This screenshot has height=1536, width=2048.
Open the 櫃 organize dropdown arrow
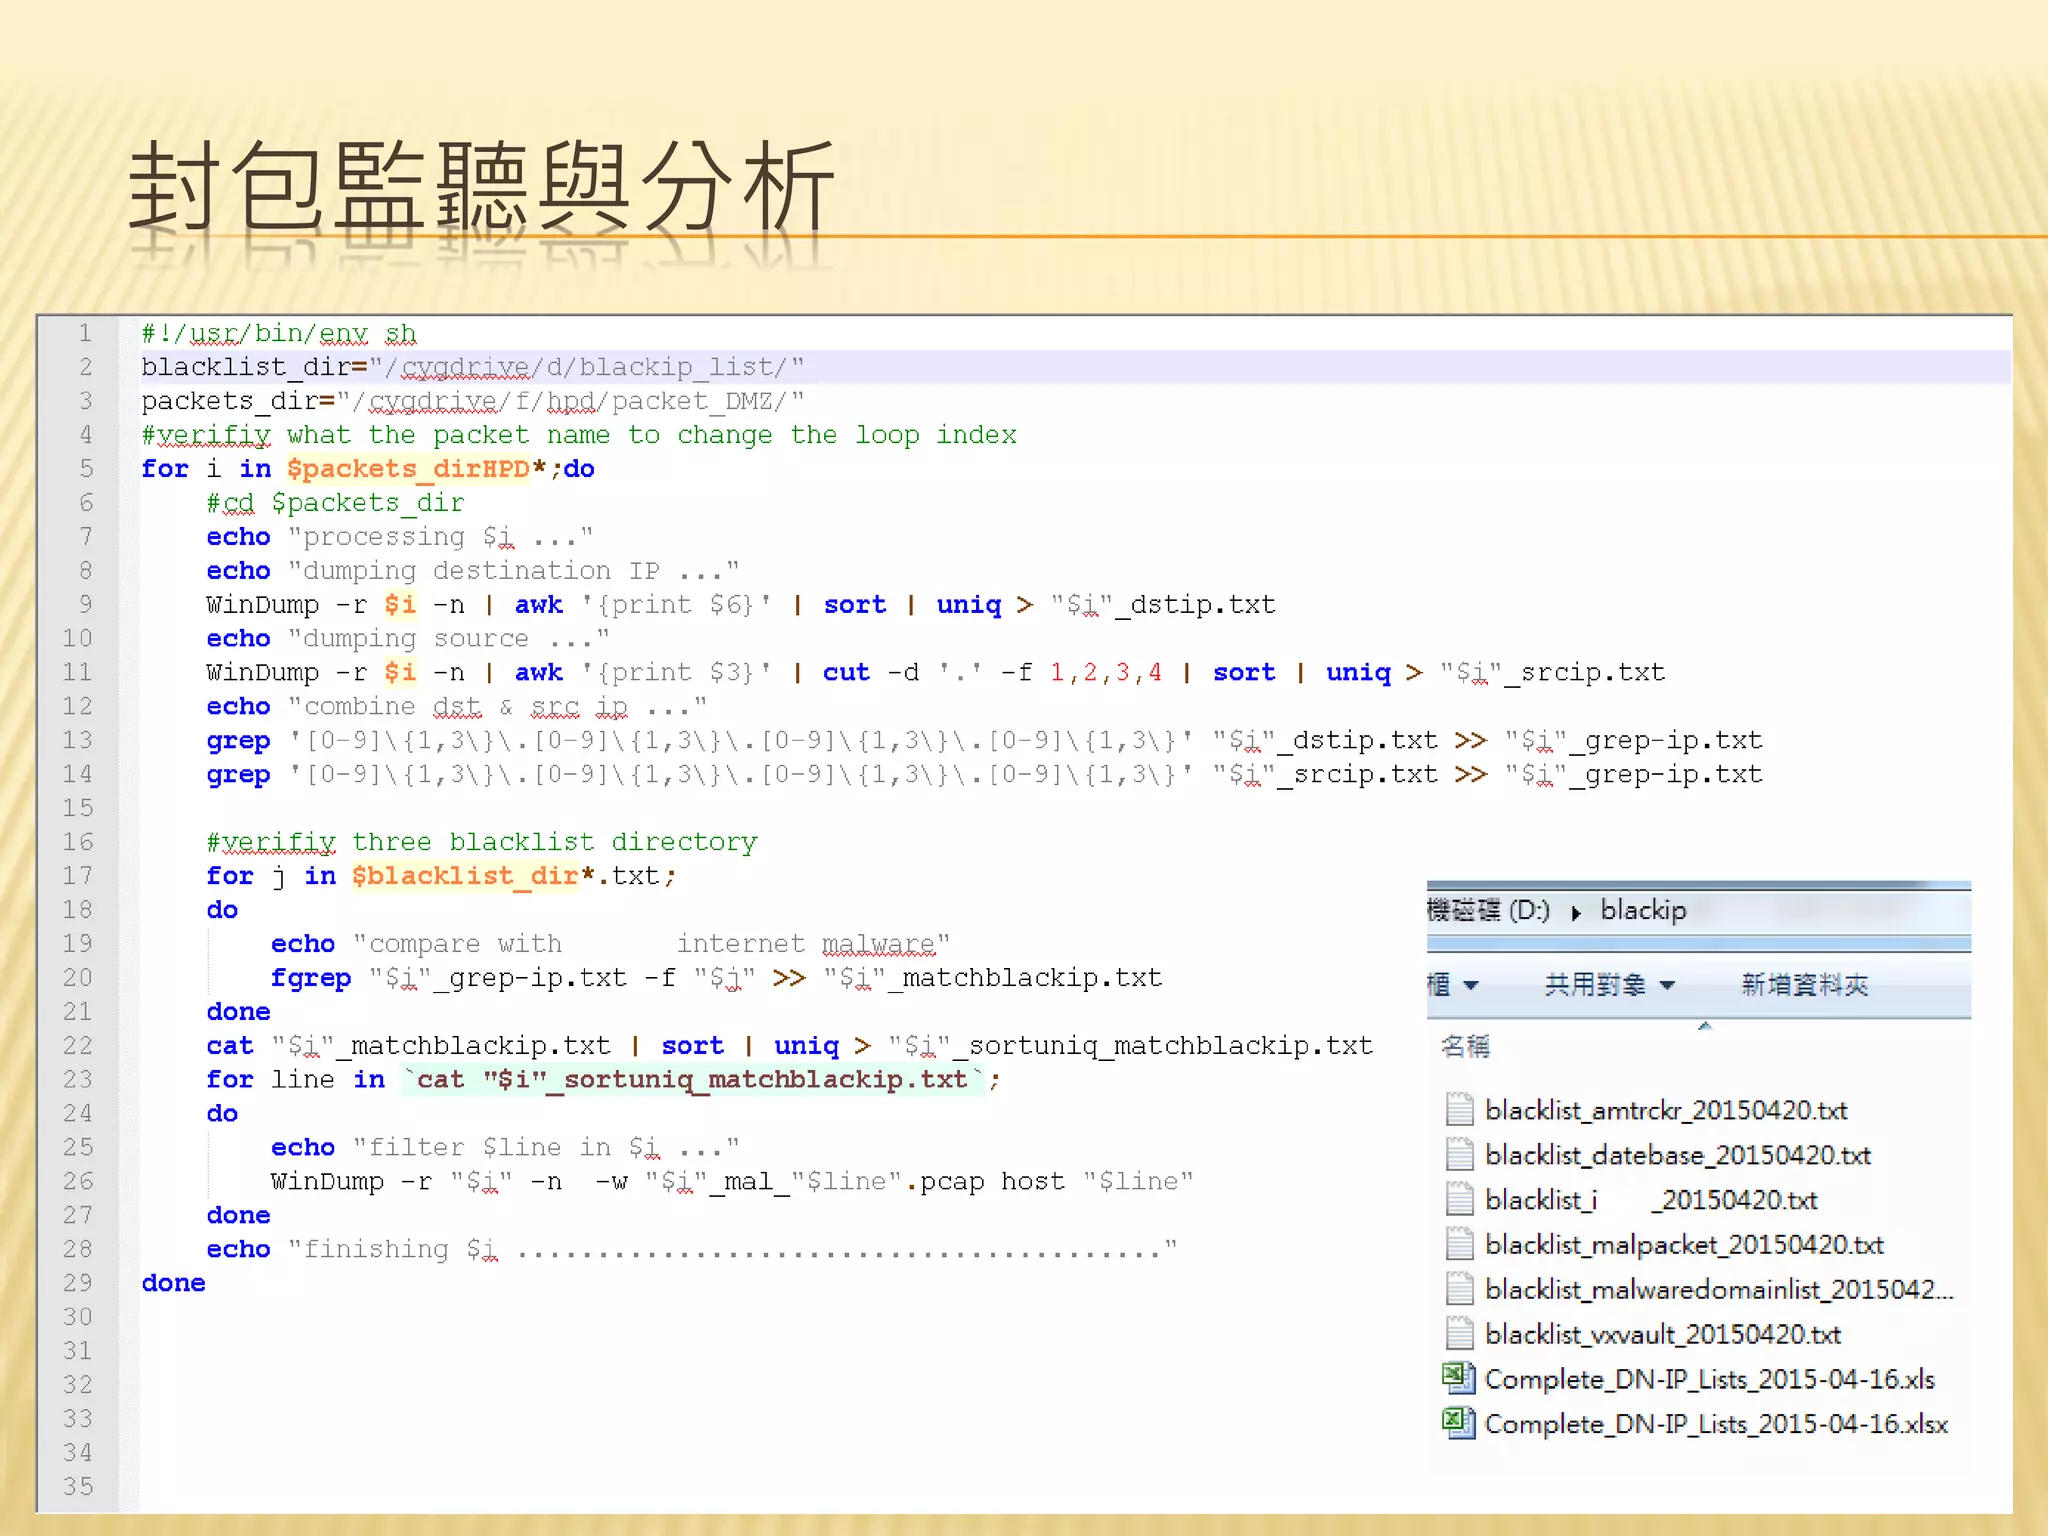coord(1471,986)
